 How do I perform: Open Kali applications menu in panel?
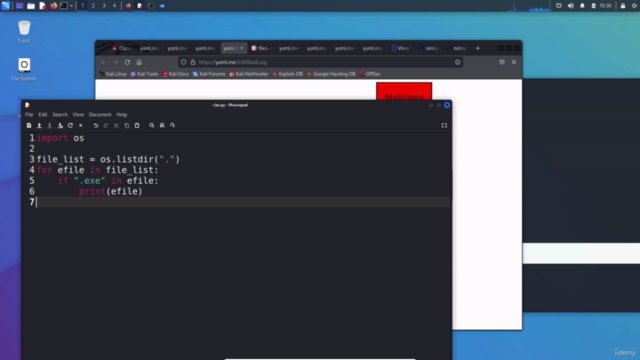pyautogui.click(x=5, y=6)
